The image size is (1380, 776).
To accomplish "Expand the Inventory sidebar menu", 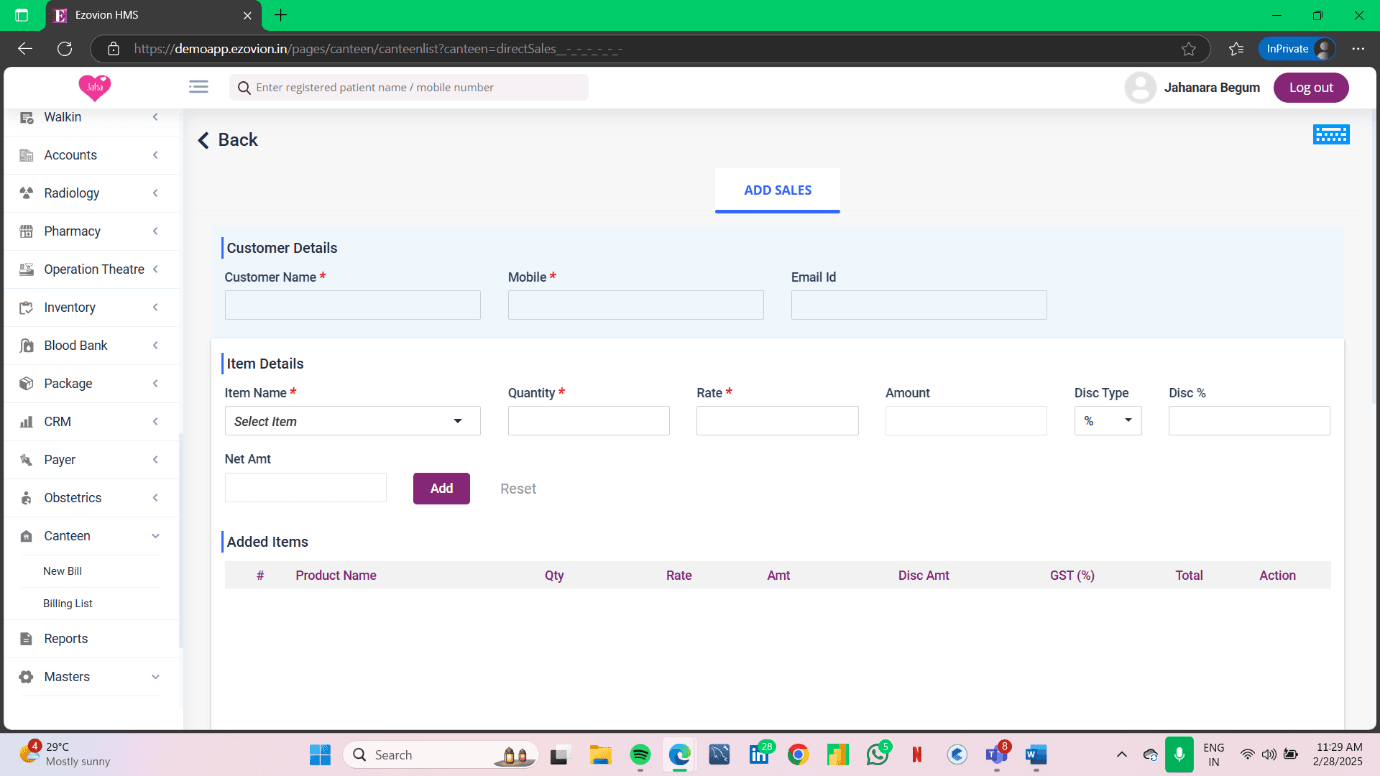I will click(x=155, y=308).
